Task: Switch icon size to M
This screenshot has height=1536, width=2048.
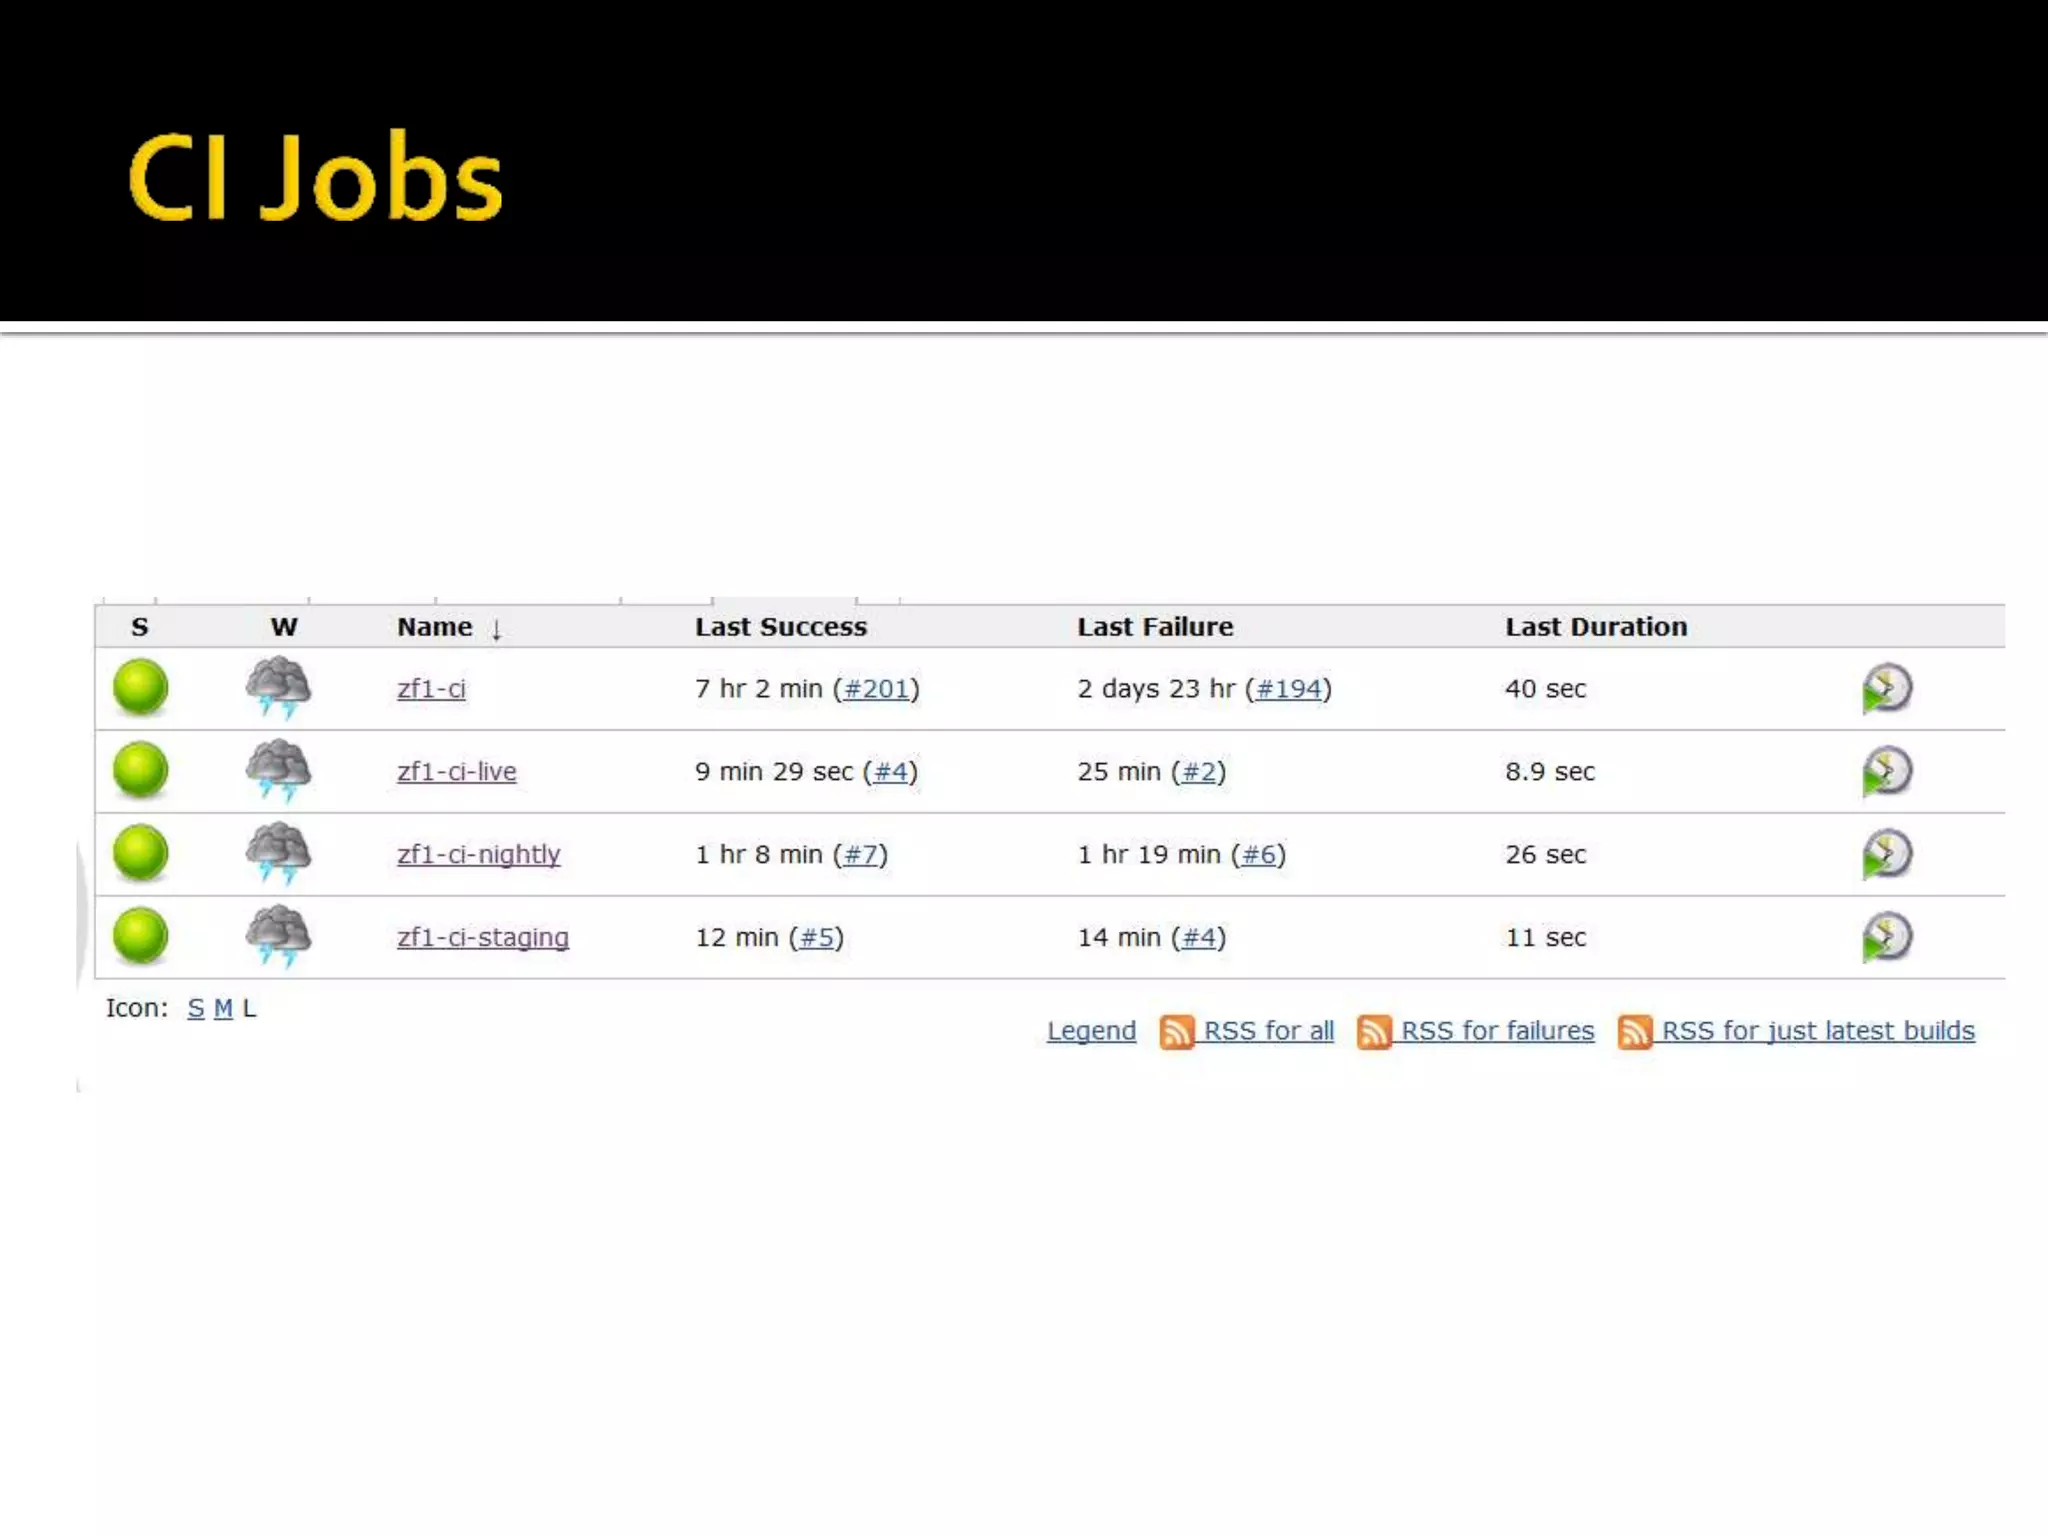Action: point(223,1008)
